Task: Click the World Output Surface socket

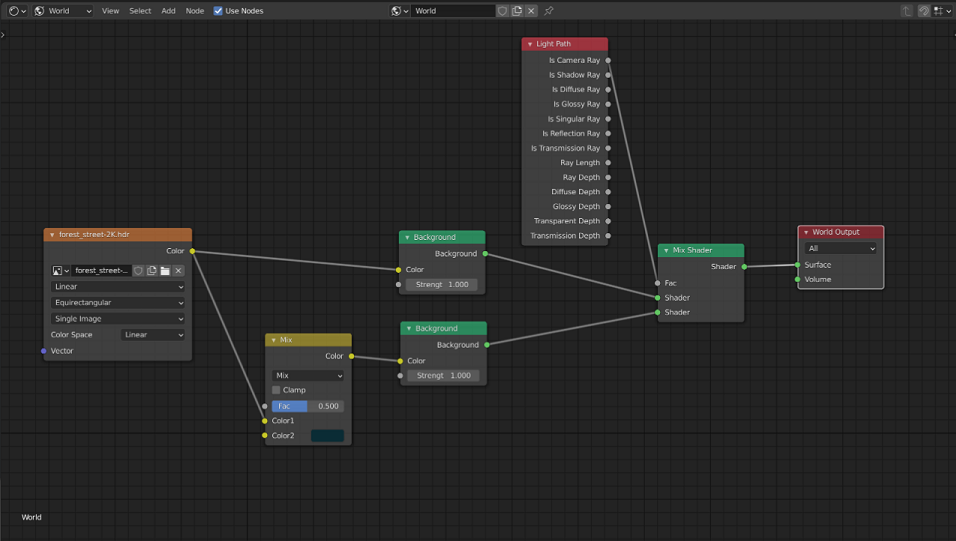Action: point(797,265)
